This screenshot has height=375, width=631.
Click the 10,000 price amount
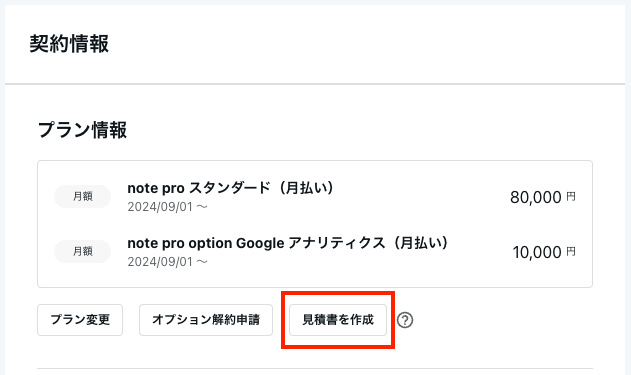(x=537, y=252)
